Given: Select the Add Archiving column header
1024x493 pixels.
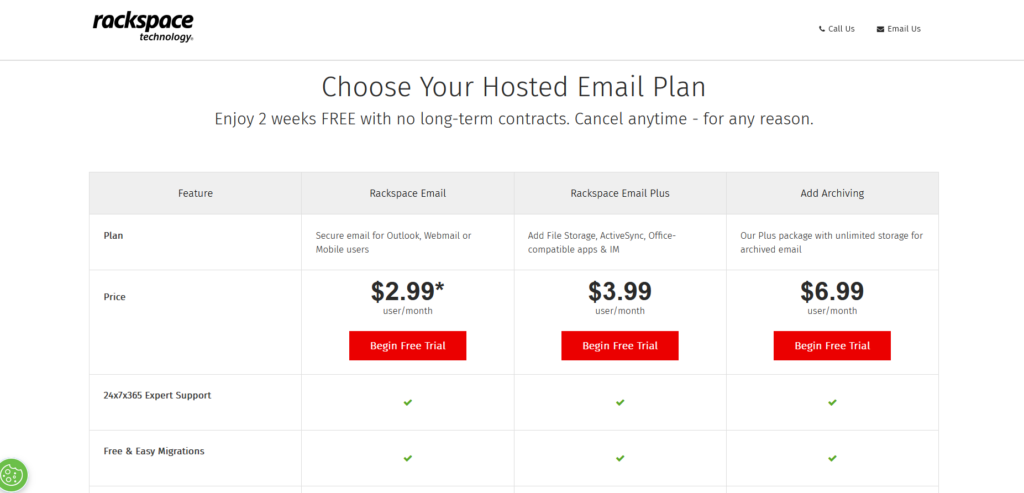Looking at the screenshot, I should pyautogui.click(x=832, y=193).
